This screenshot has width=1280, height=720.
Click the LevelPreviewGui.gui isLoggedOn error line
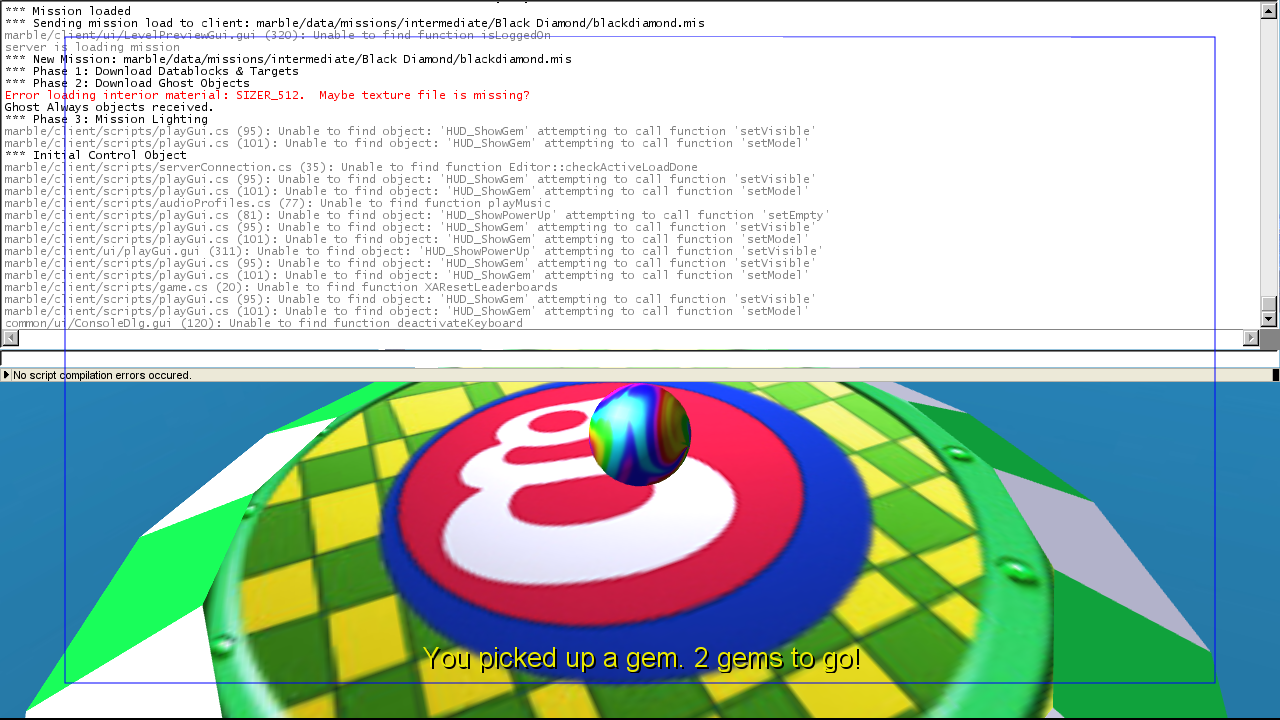[x=277, y=35]
